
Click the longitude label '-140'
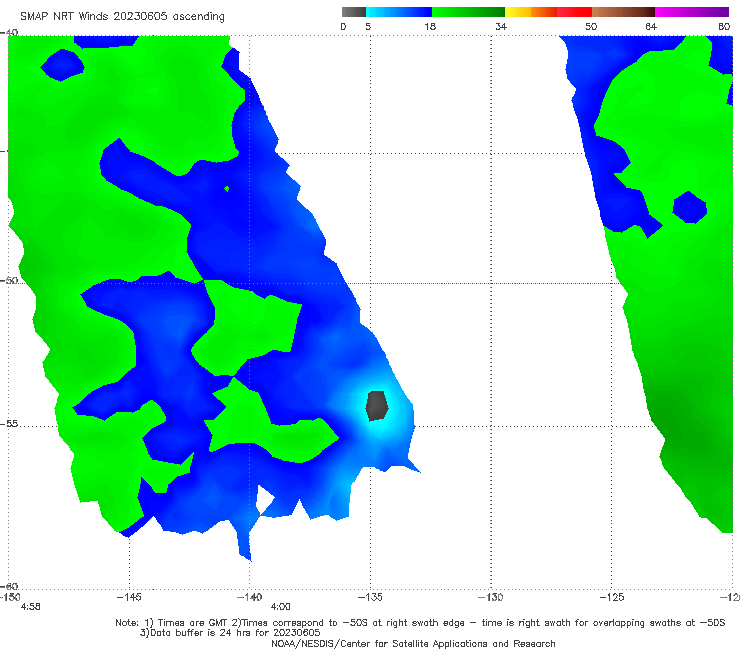click(249, 597)
